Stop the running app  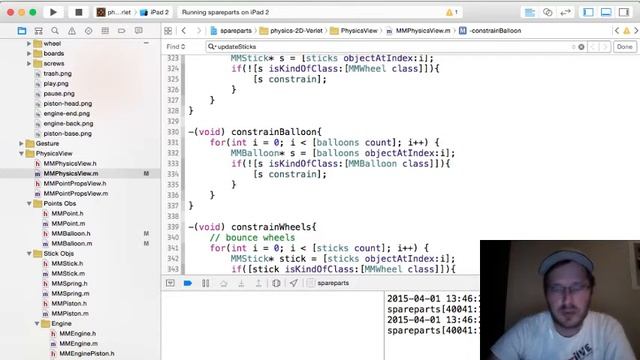78,12
